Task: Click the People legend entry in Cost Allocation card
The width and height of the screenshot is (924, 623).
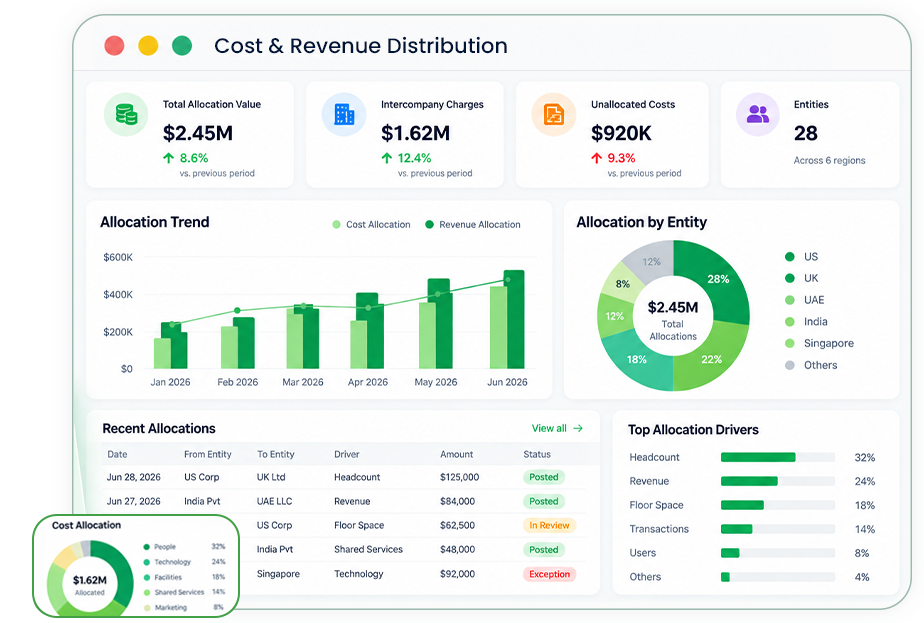Action: point(184,547)
